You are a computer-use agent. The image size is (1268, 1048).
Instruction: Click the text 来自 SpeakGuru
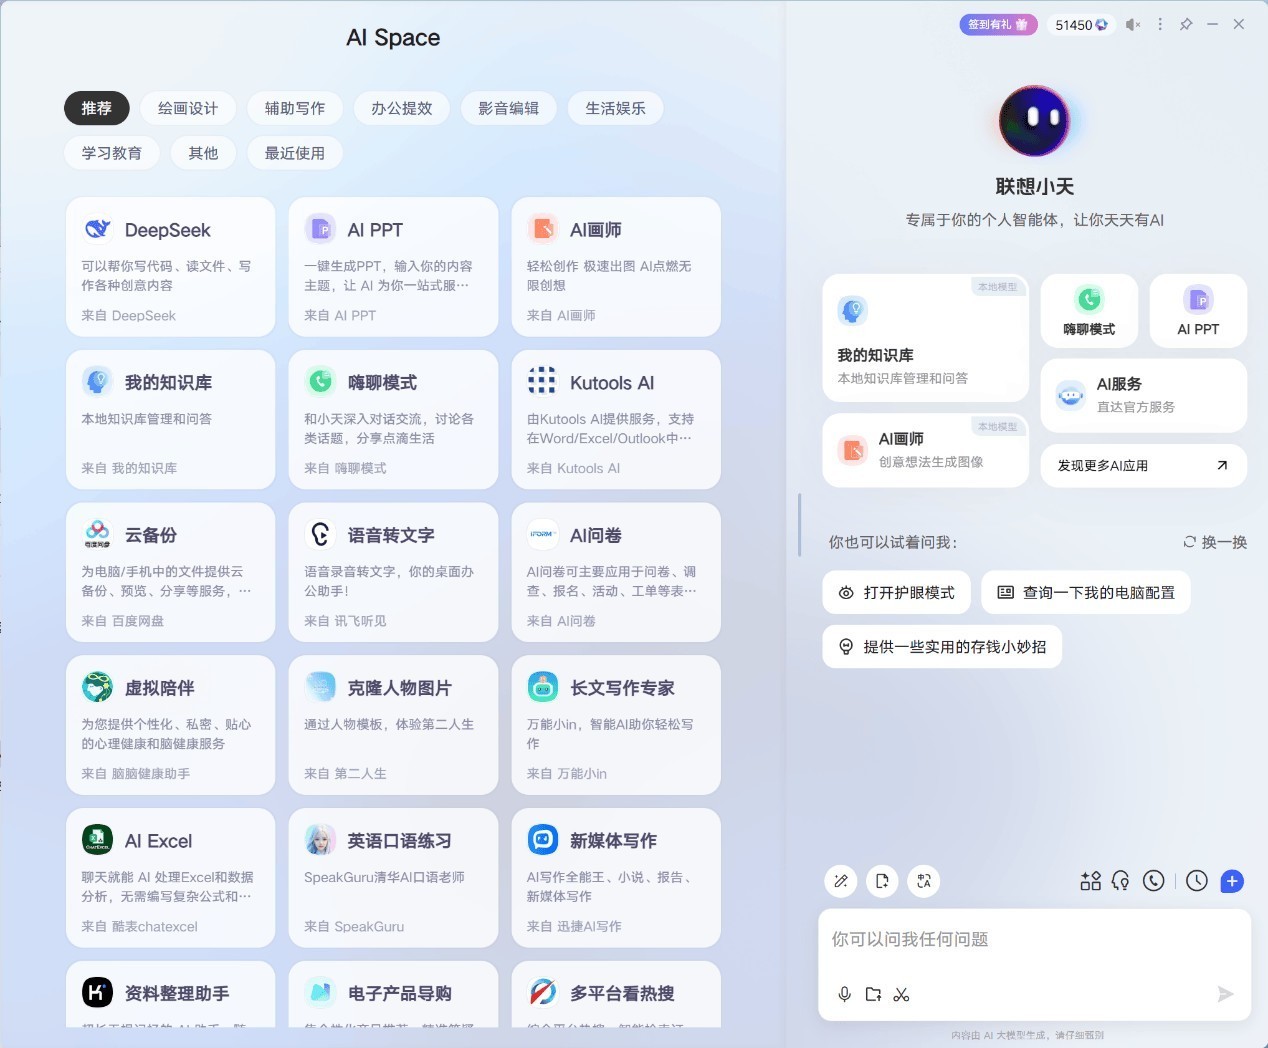pyautogui.click(x=354, y=927)
